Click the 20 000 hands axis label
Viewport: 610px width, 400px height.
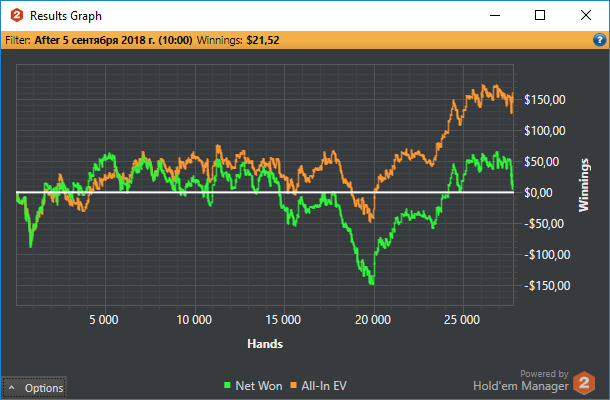click(373, 320)
